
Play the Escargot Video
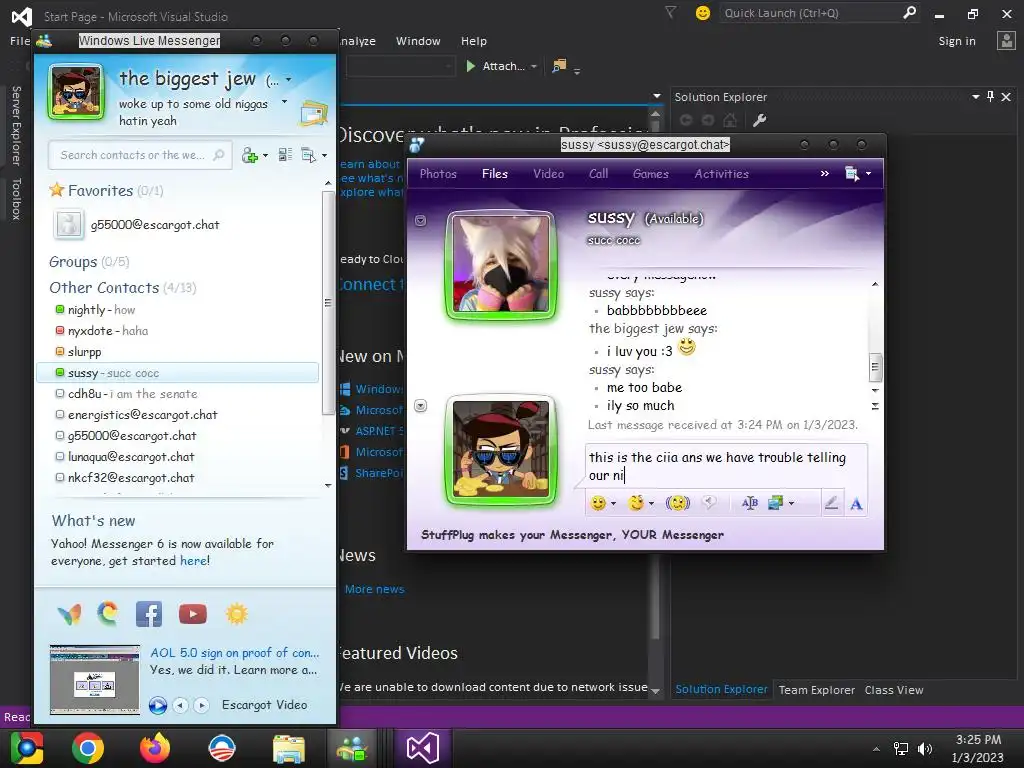tap(157, 705)
